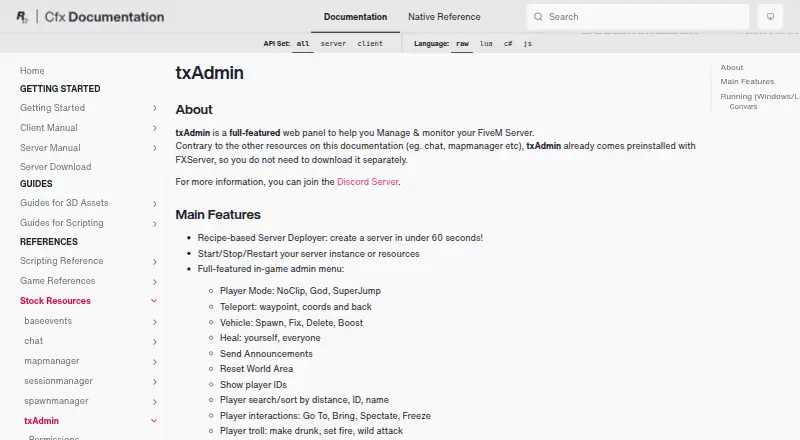
Task: Open Guides for Scripting link
Action: [62, 223]
